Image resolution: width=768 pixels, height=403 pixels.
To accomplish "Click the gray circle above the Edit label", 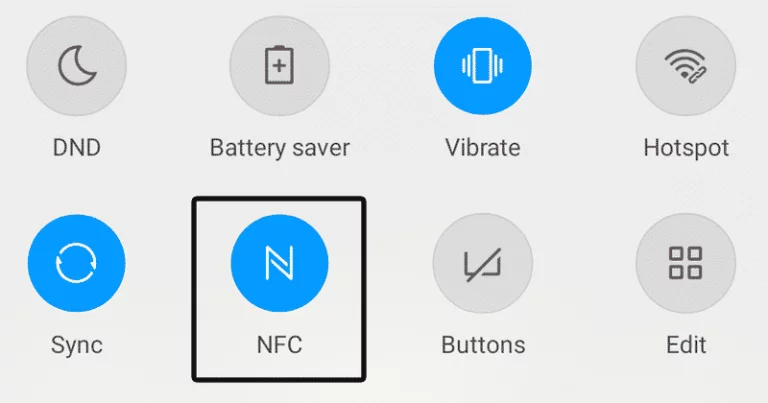I will 686,263.
